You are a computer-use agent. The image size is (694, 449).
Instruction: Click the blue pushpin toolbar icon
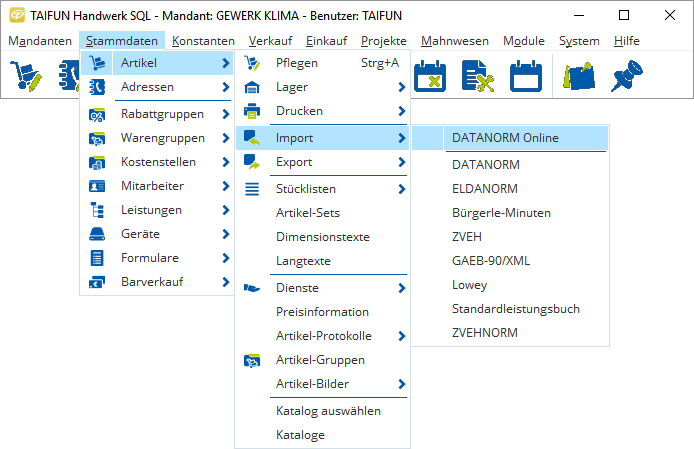tap(627, 76)
